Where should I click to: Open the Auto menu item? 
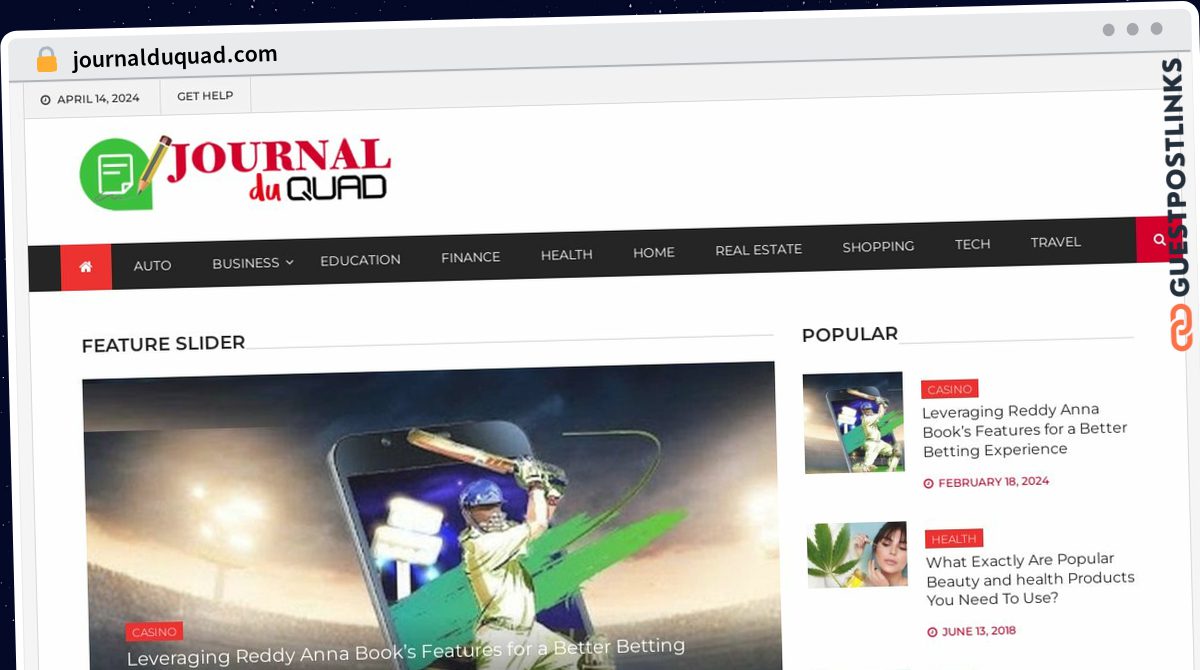click(152, 265)
